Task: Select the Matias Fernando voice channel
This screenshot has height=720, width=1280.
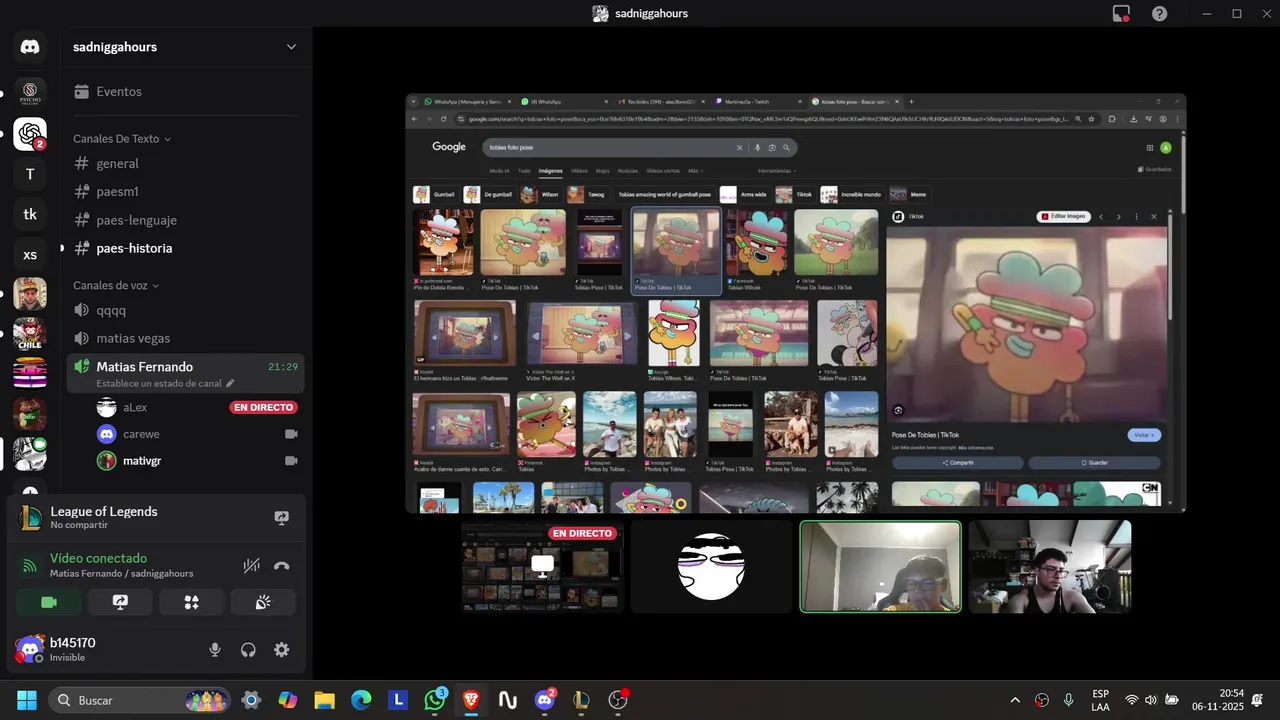Action: coord(186,373)
